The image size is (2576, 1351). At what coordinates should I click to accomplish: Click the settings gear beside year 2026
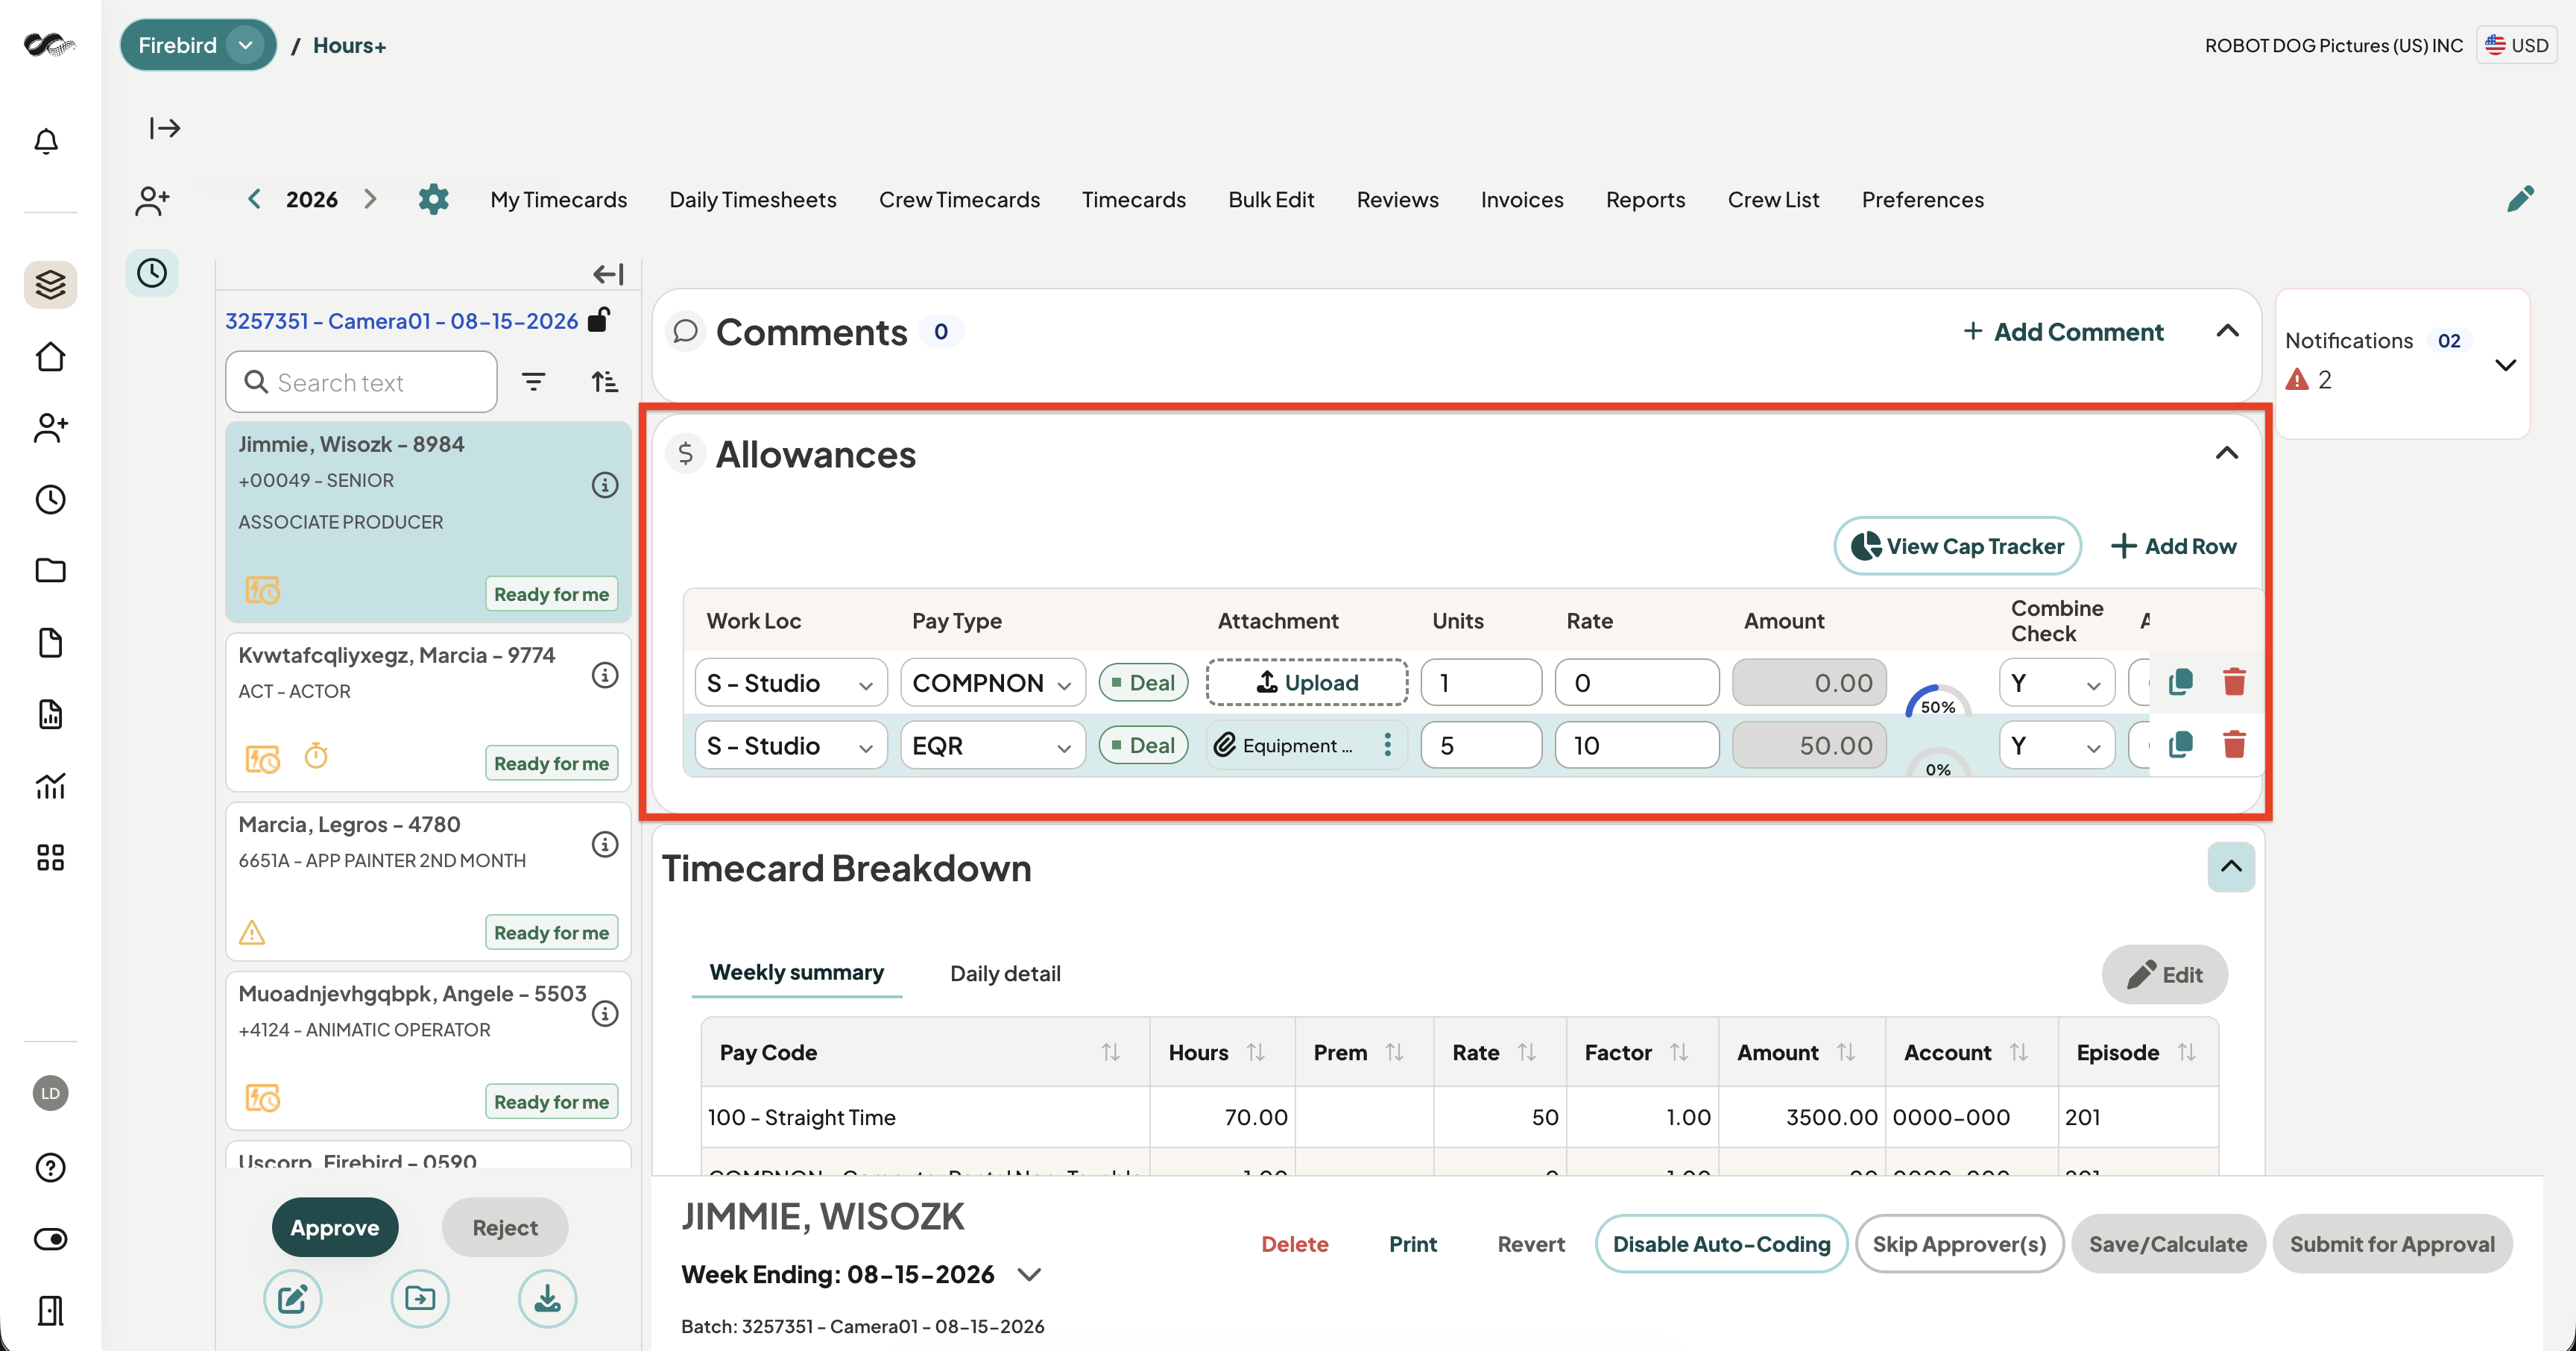[433, 199]
